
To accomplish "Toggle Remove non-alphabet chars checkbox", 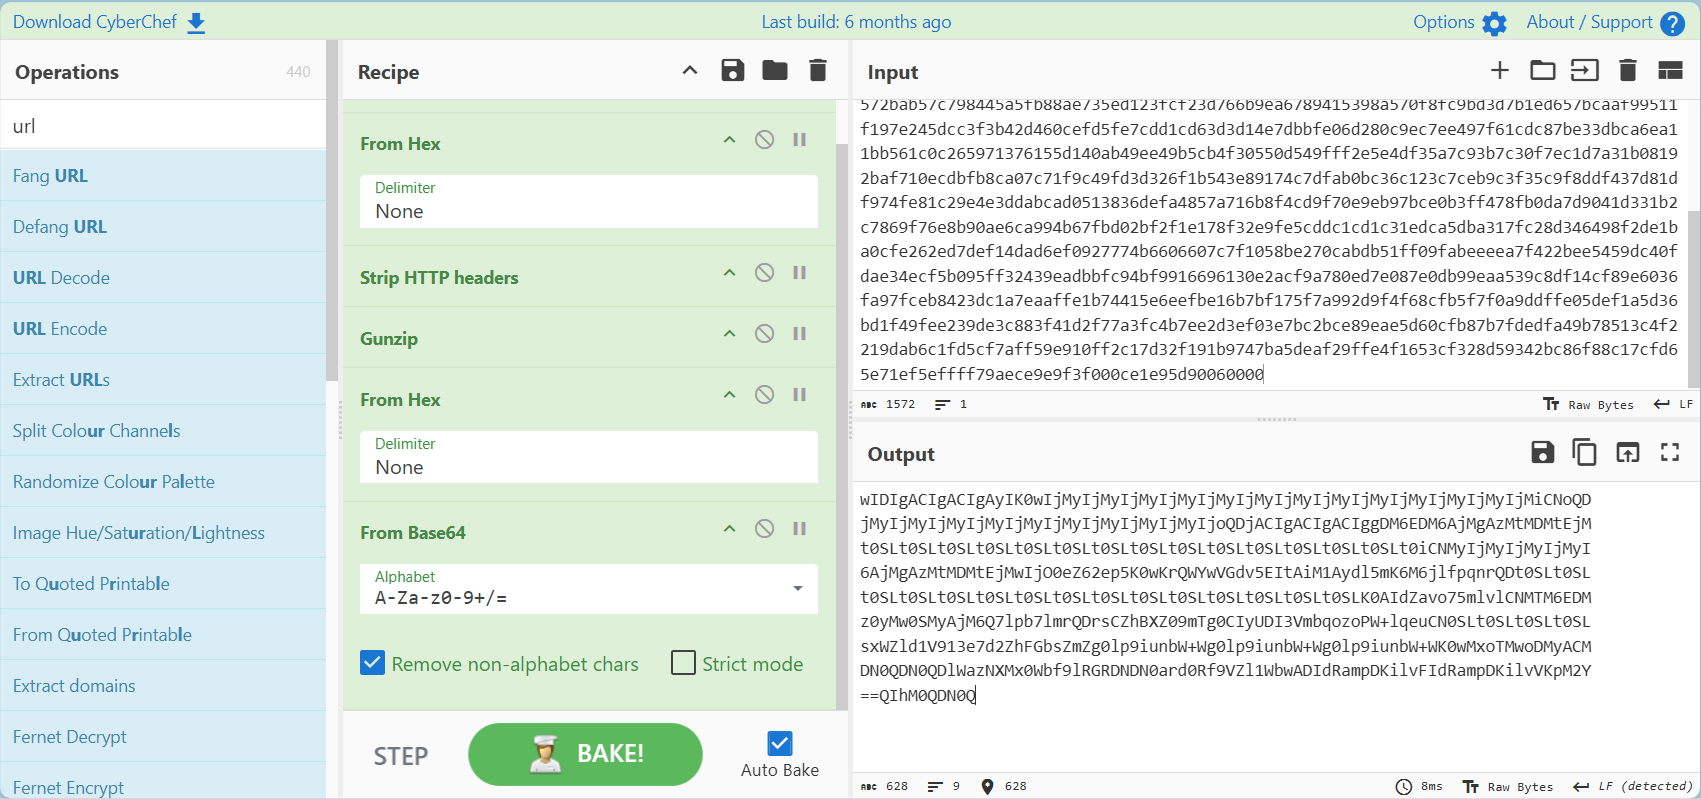I will point(372,663).
